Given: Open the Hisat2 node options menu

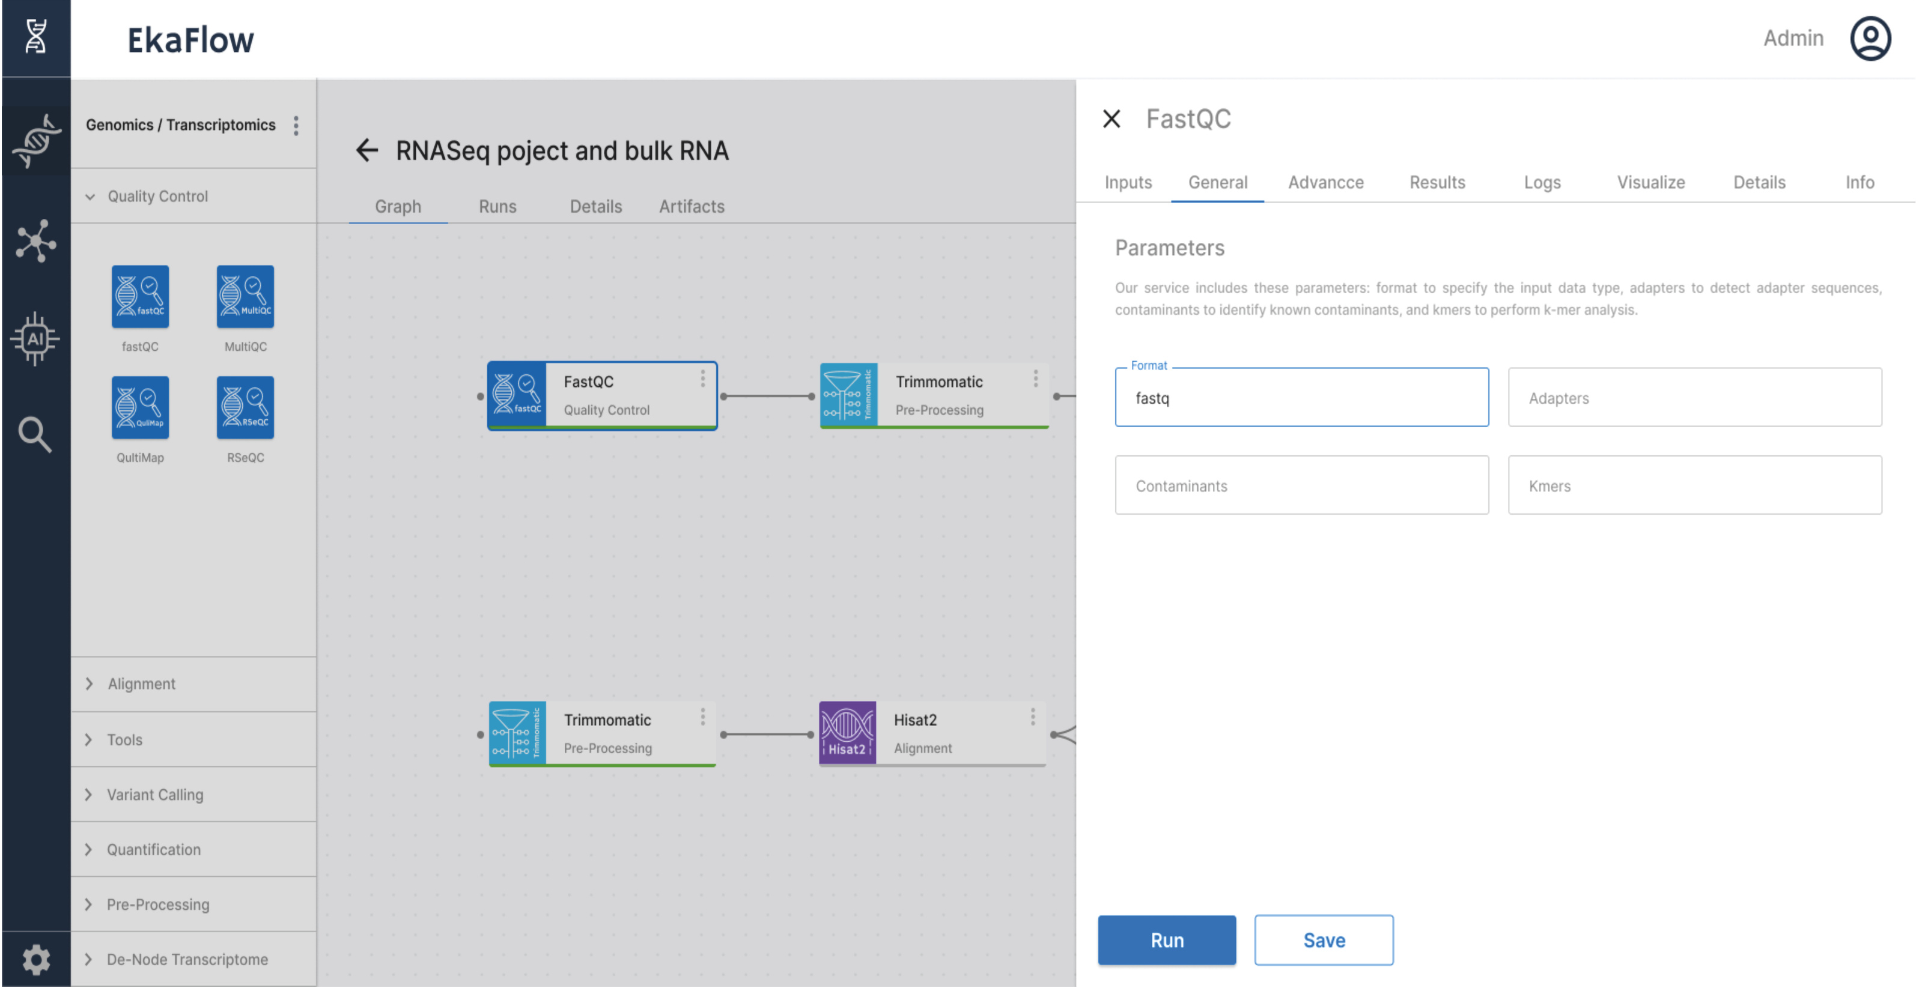Looking at the screenshot, I should [x=1034, y=717].
